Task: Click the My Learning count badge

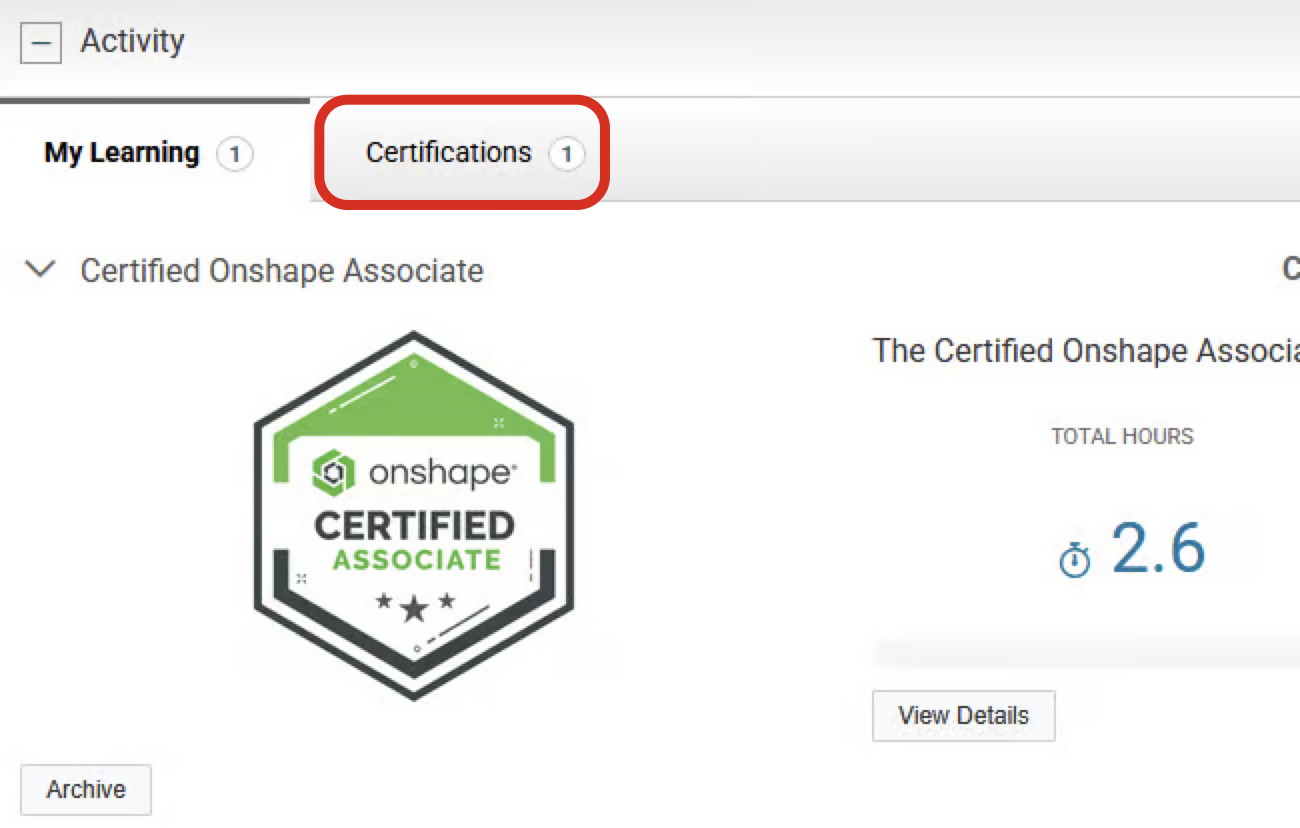Action: [x=235, y=155]
